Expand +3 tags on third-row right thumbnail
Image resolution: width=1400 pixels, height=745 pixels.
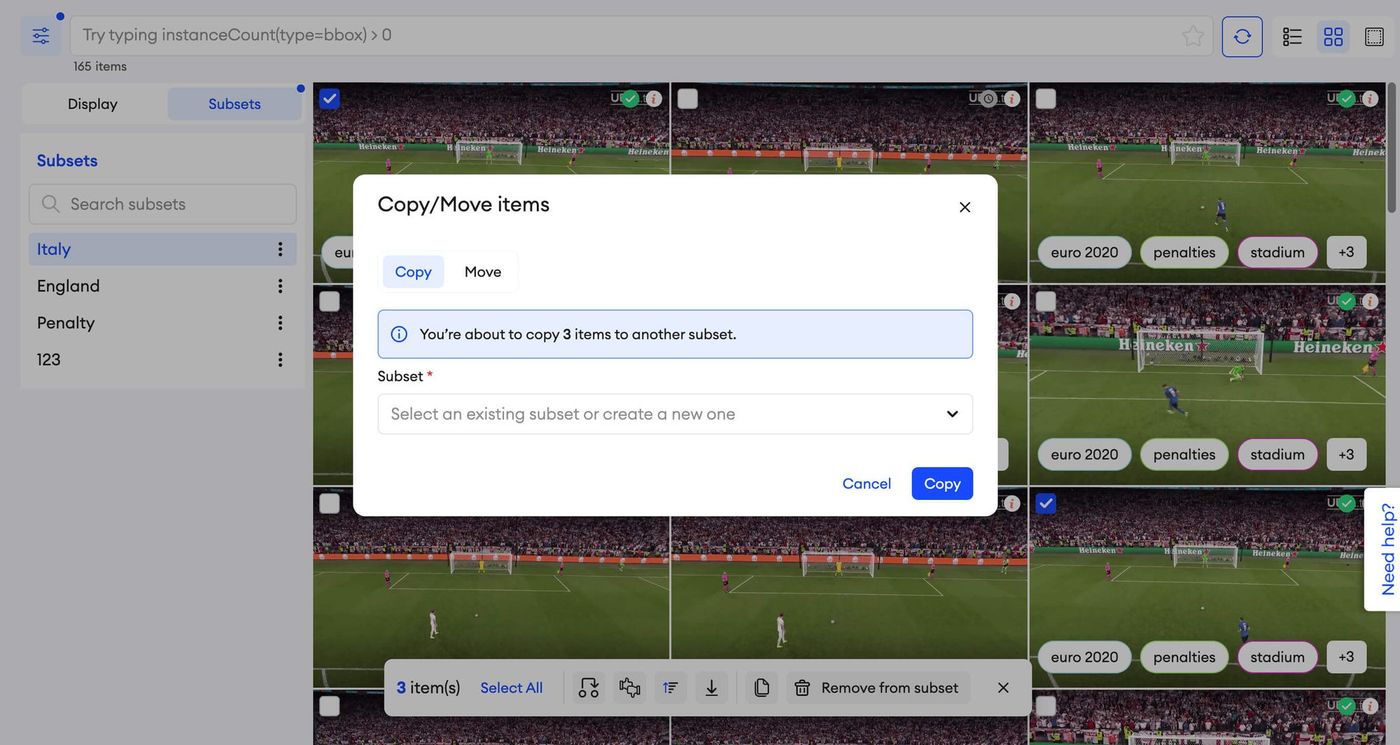[x=1346, y=657]
